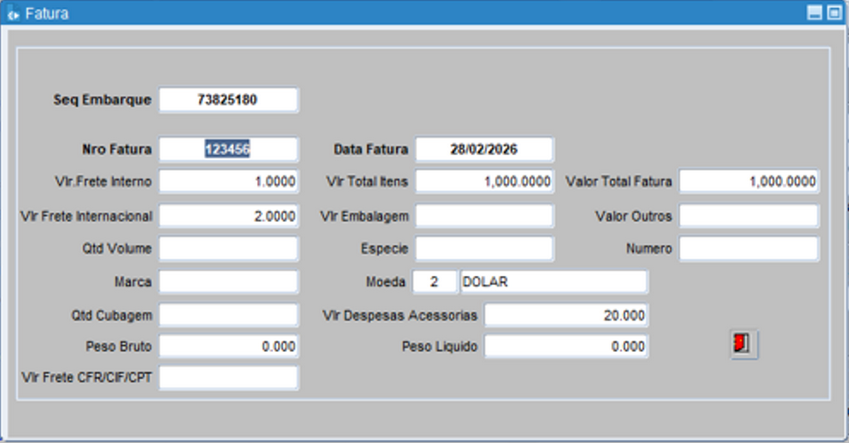Click the Vlr.Frete Interno field

(x=228, y=182)
